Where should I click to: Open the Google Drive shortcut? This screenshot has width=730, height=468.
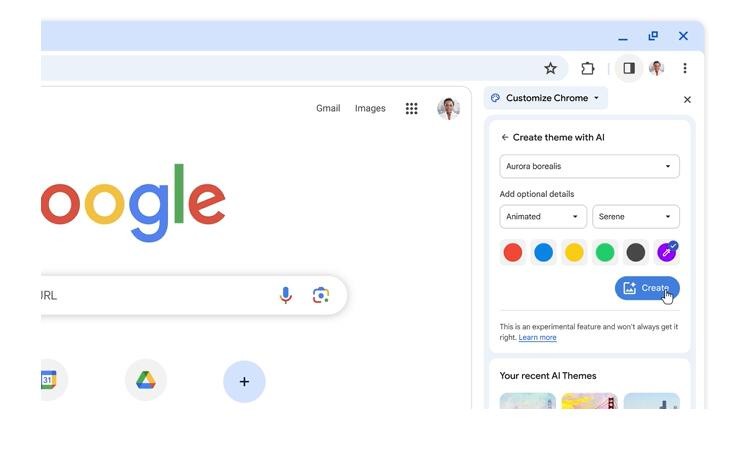pyautogui.click(x=146, y=380)
